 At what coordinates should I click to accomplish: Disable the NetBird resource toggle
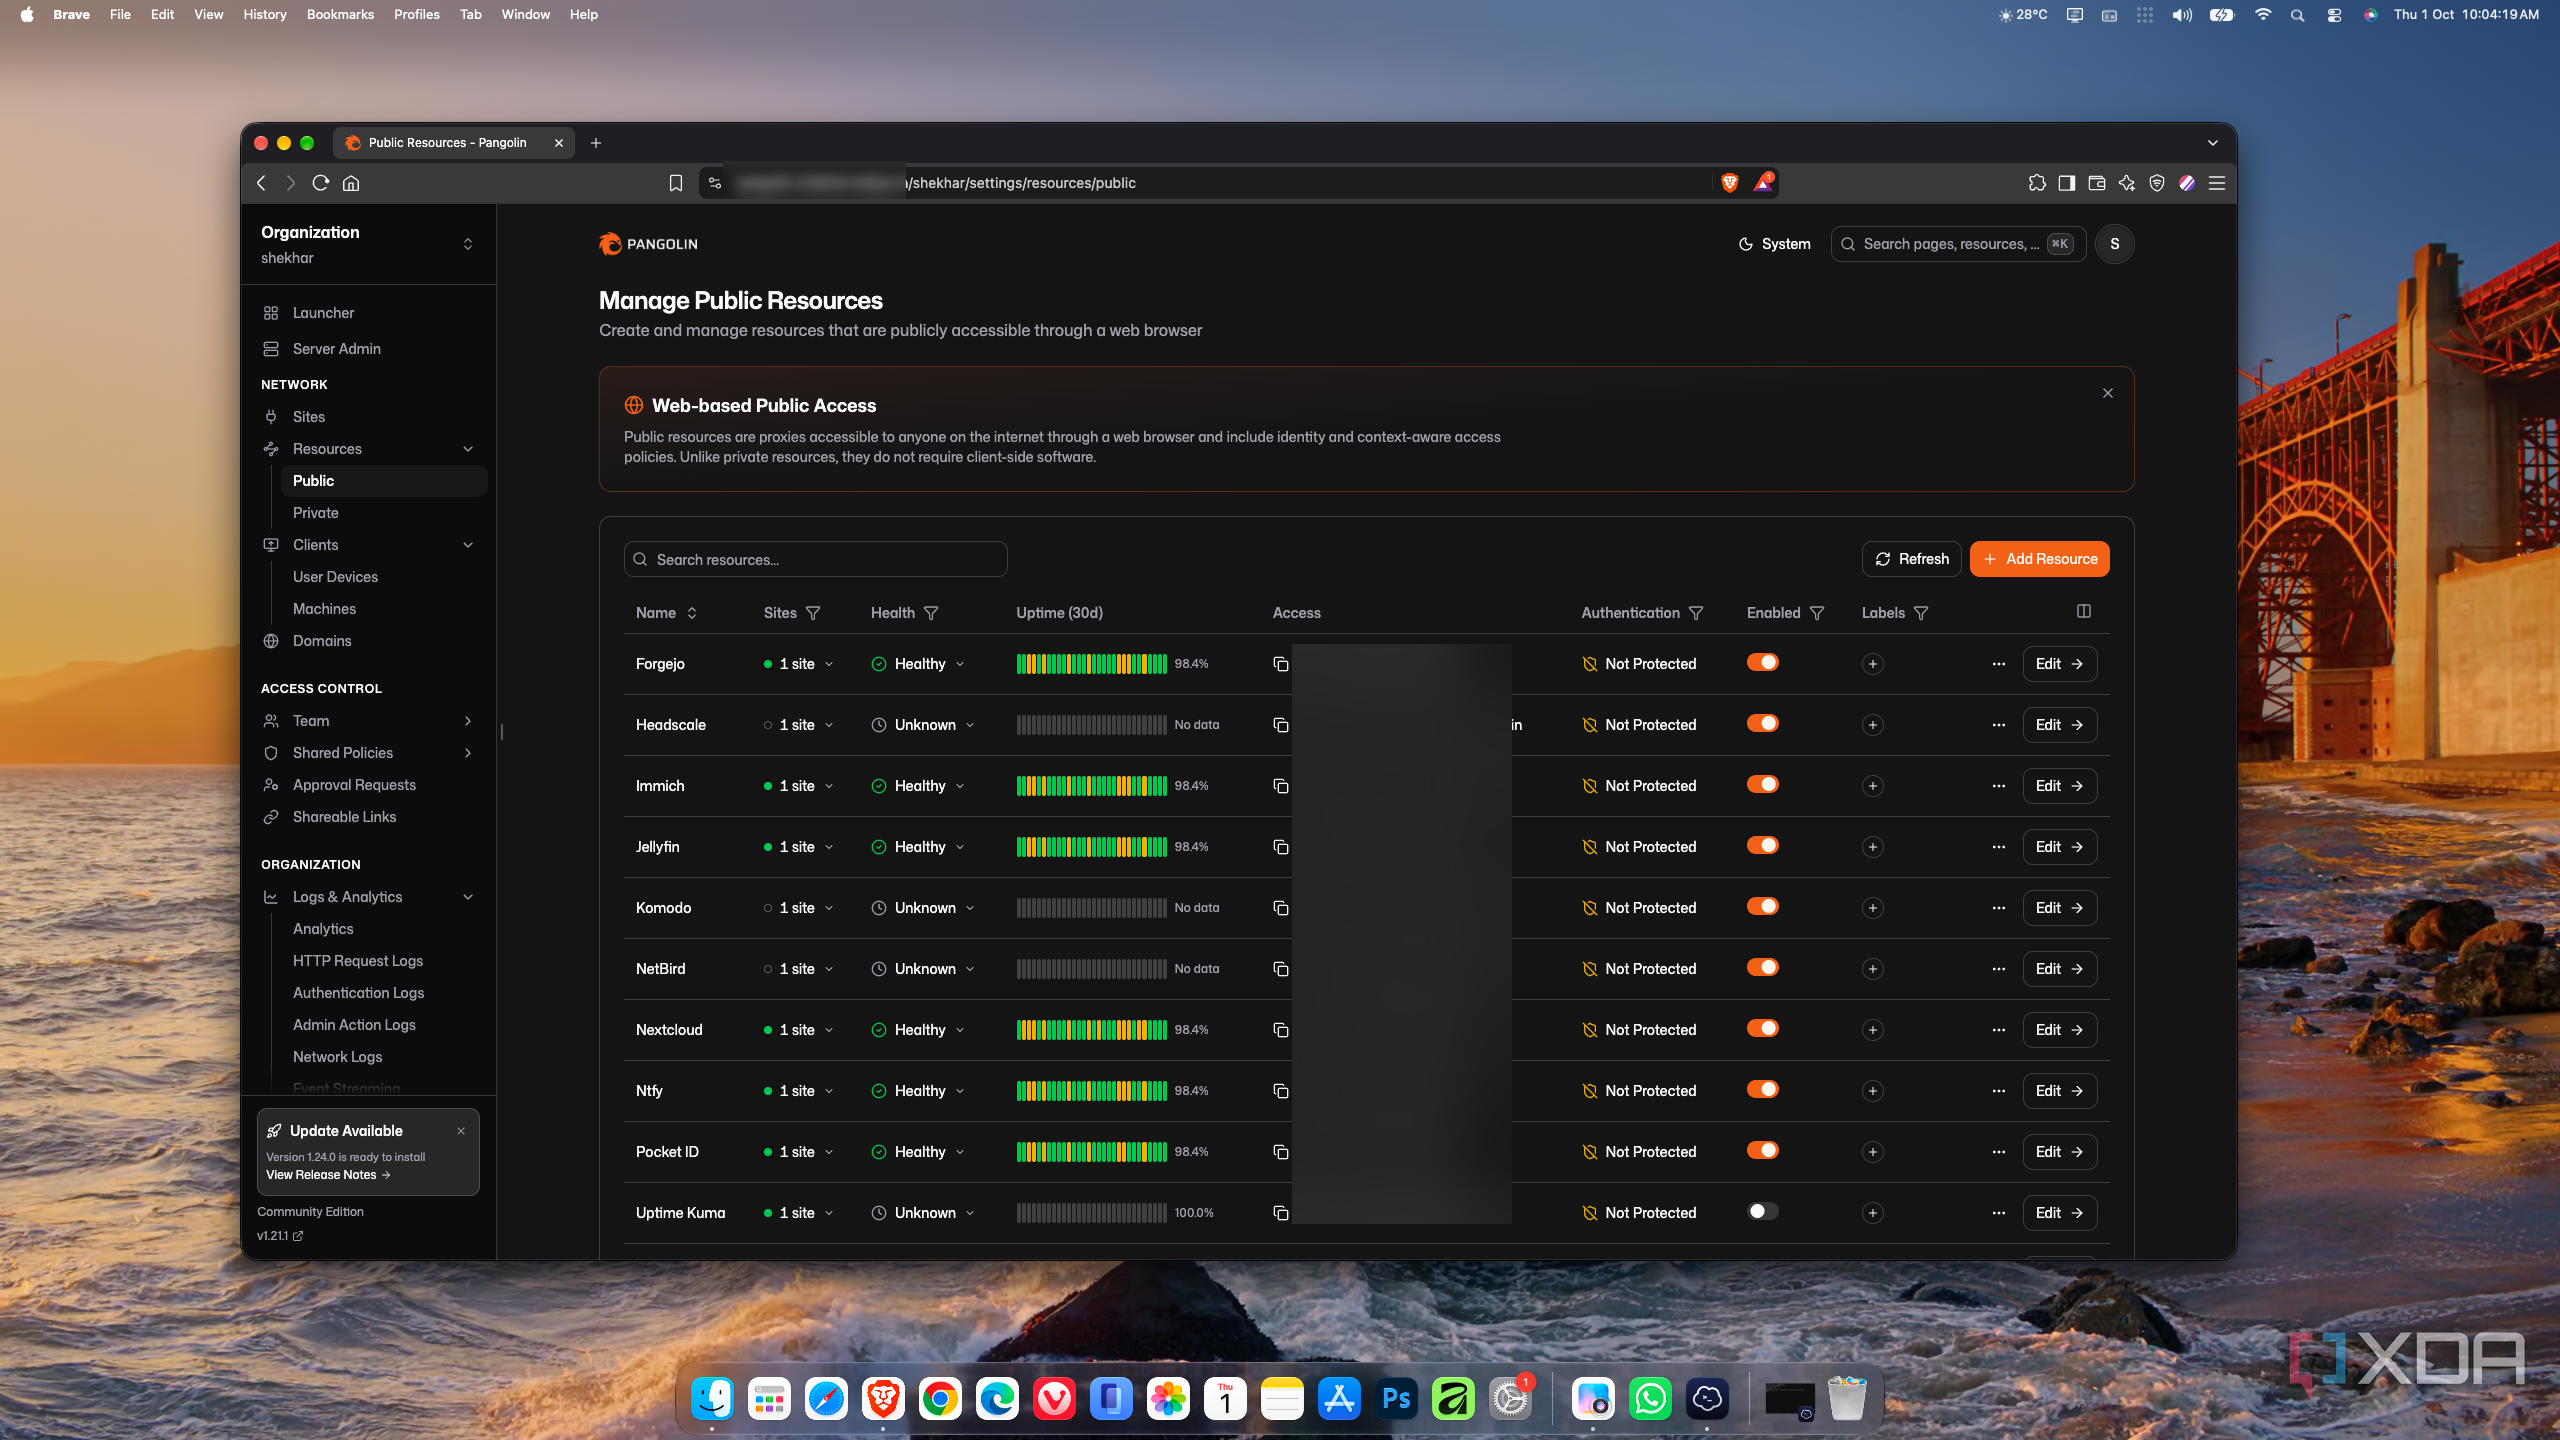click(1763, 967)
